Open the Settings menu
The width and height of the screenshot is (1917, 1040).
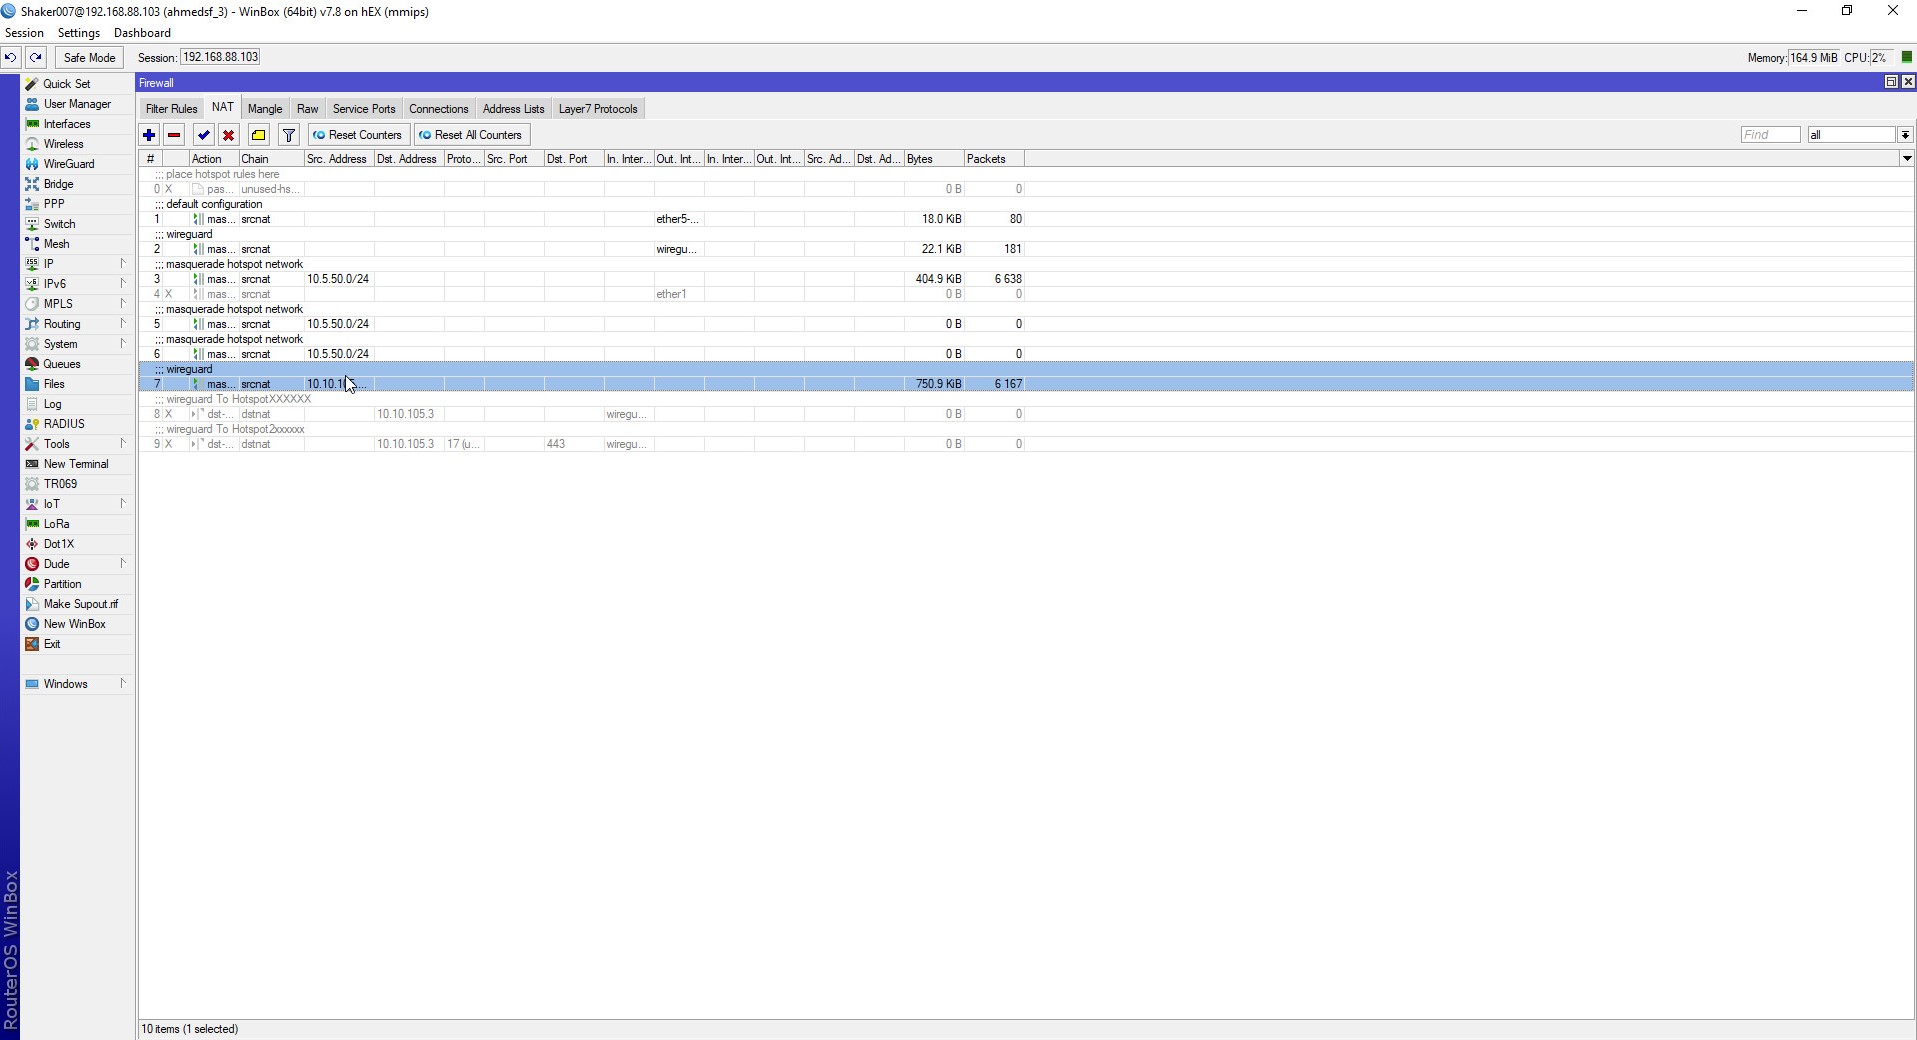tap(79, 33)
